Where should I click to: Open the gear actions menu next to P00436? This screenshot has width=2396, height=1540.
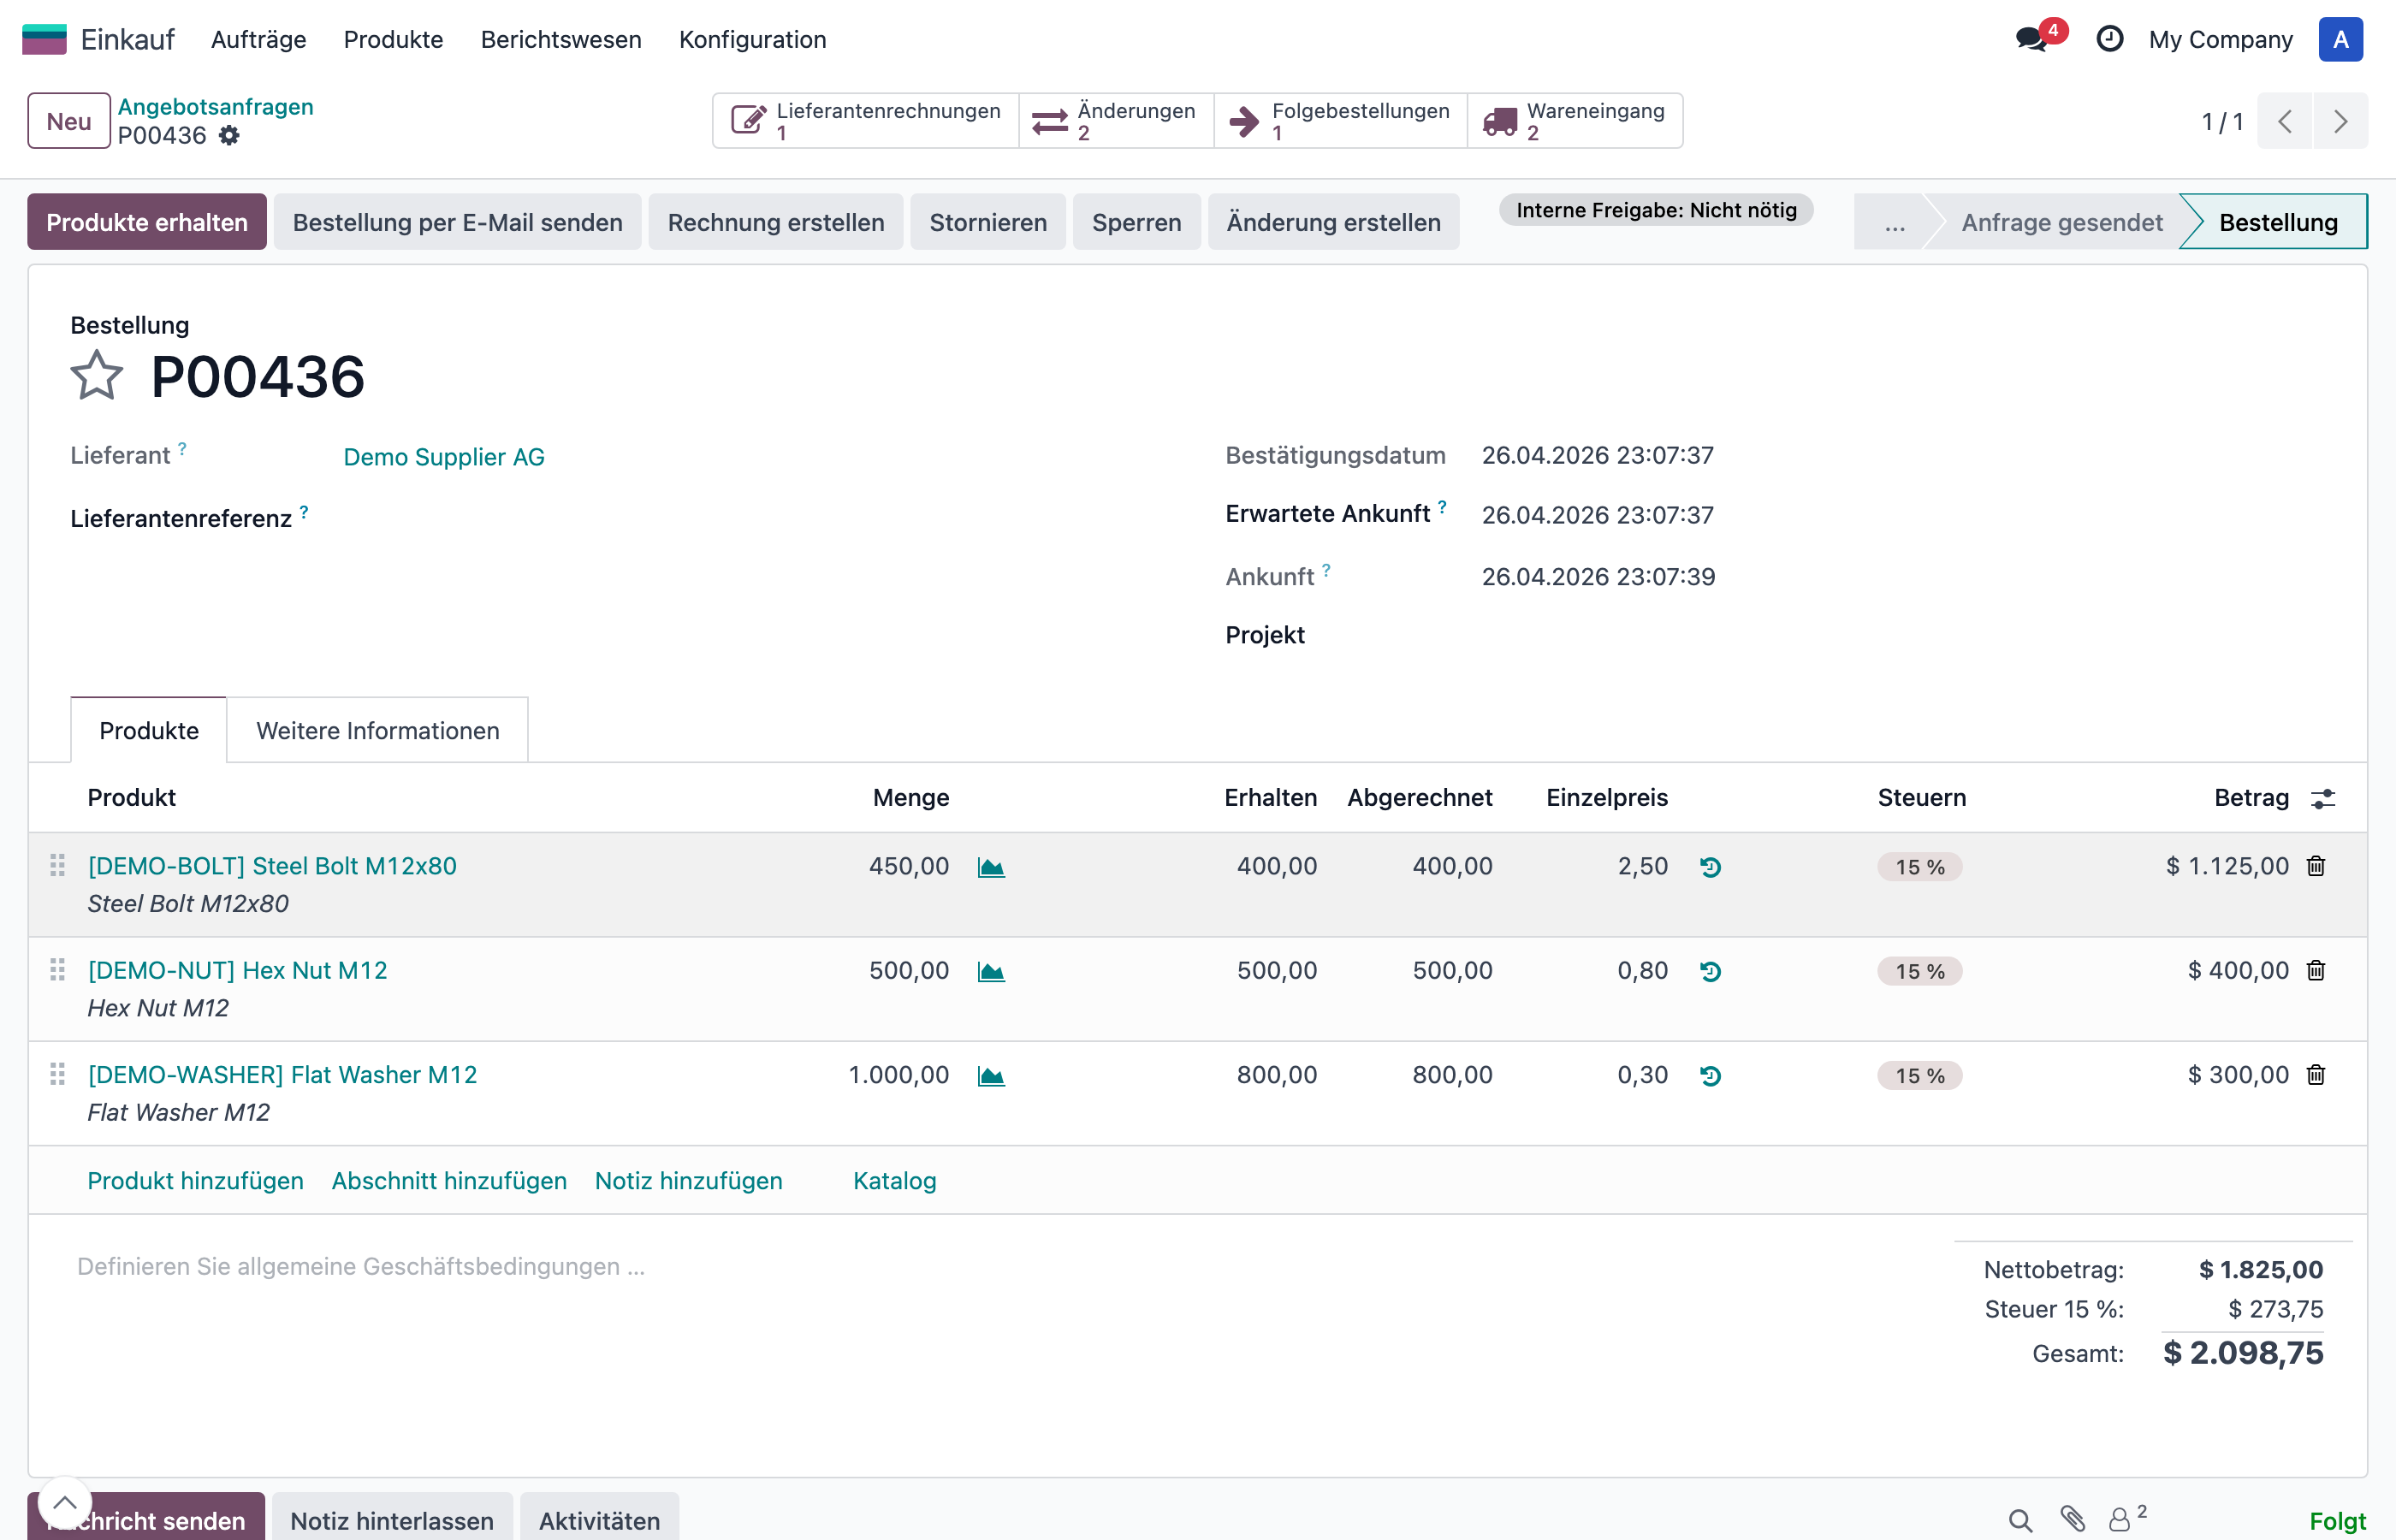(229, 135)
